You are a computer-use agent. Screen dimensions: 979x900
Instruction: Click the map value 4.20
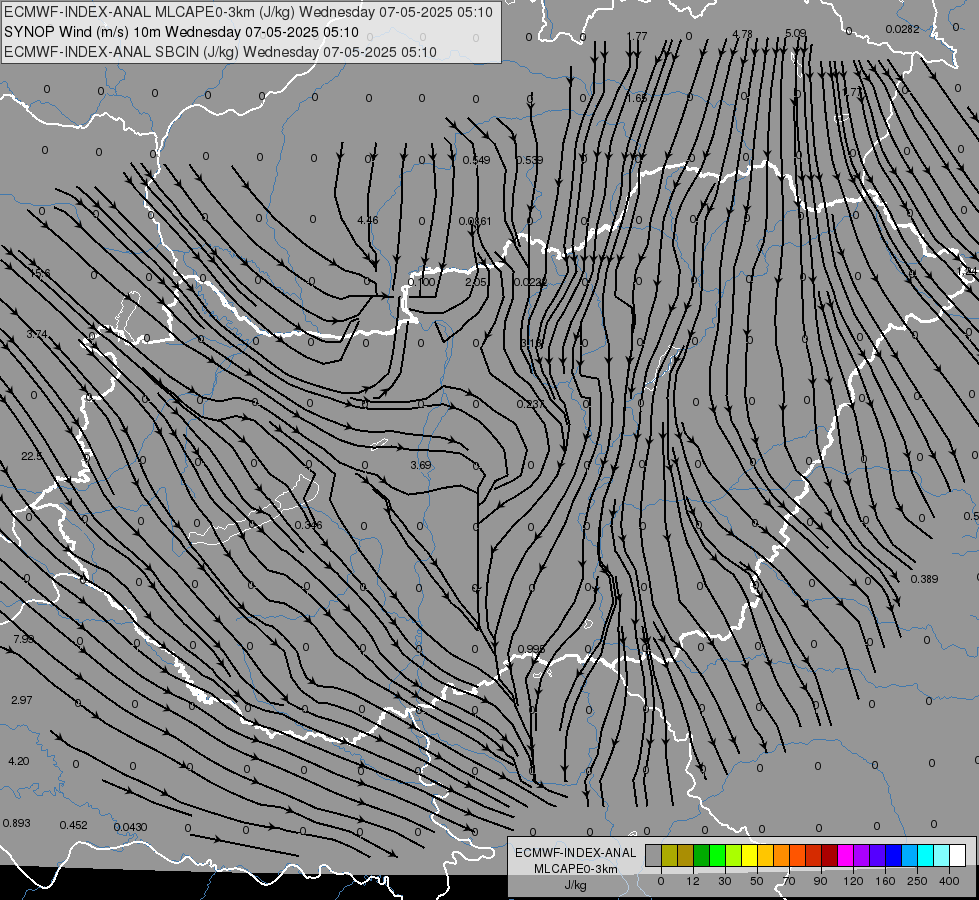[19, 761]
